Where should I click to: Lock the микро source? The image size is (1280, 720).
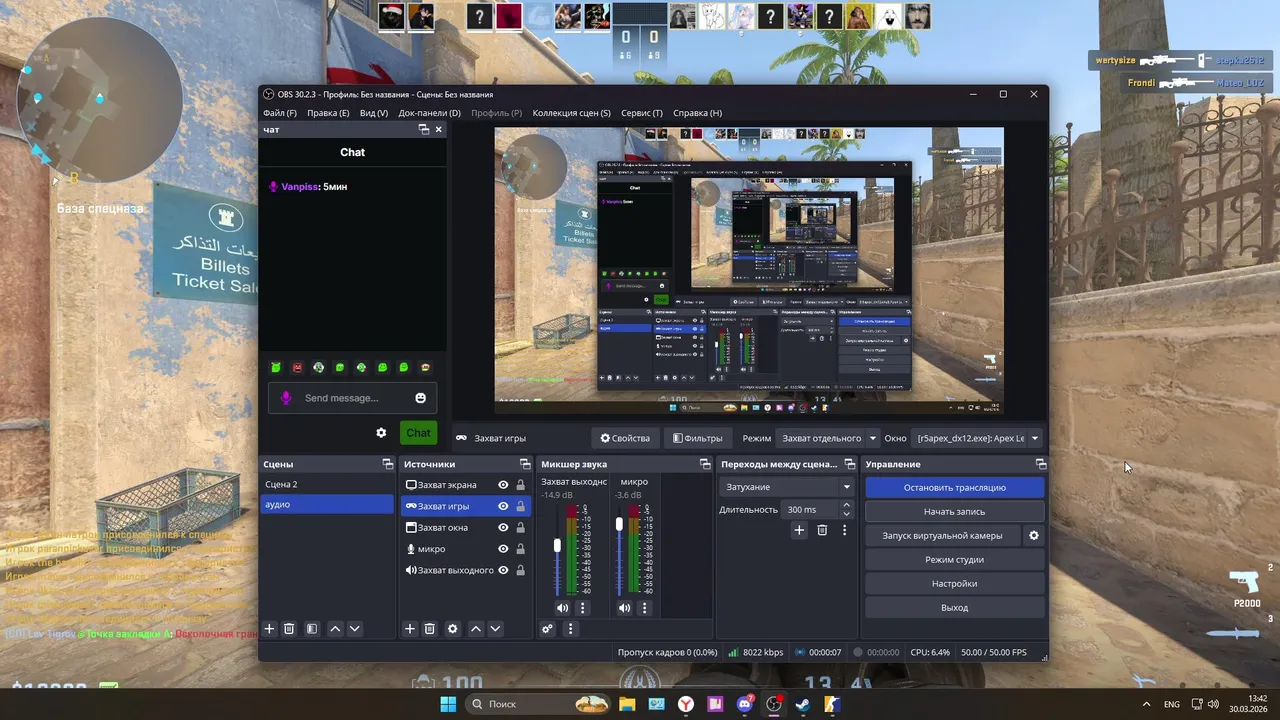point(520,549)
